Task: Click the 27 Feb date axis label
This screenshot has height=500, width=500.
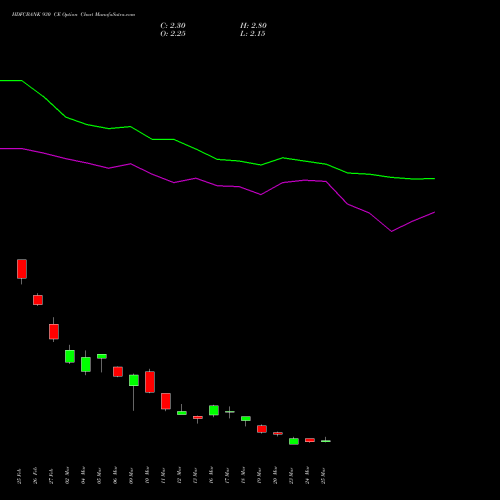Action: pyautogui.click(x=51, y=476)
